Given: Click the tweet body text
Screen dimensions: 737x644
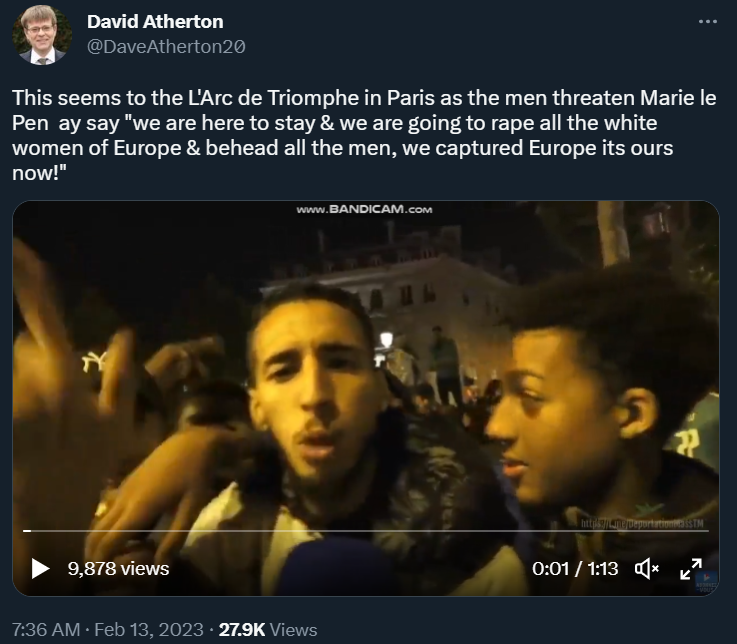Looking at the screenshot, I should pyautogui.click(x=364, y=135).
